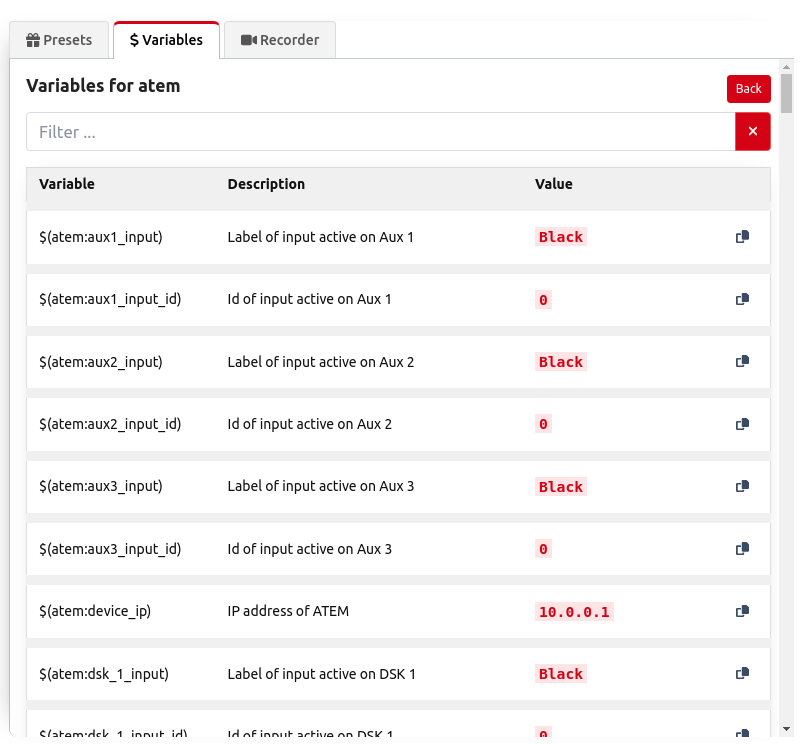Click the scrollbar up arrow
The image size is (804, 744).
(787, 66)
